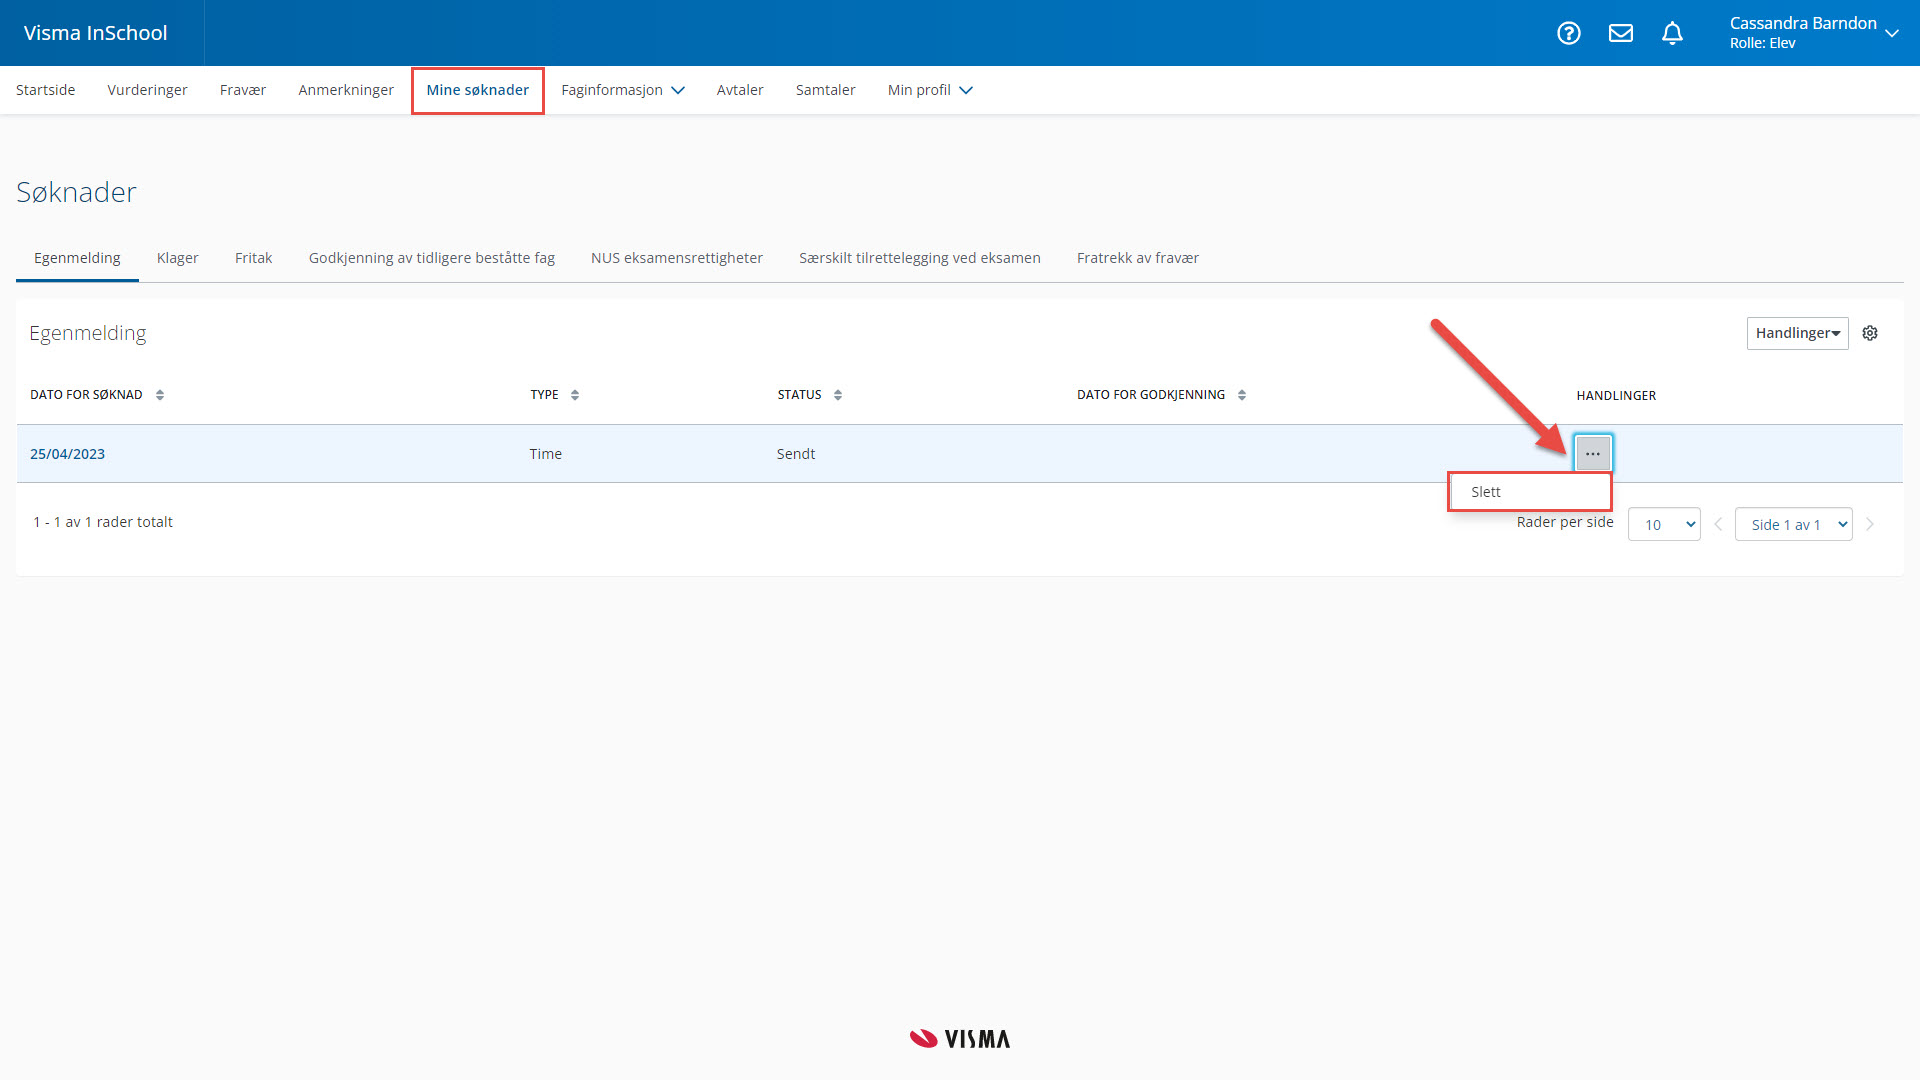Click the three-dot row actions button
The height and width of the screenshot is (1080, 1920).
click(x=1593, y=454)
